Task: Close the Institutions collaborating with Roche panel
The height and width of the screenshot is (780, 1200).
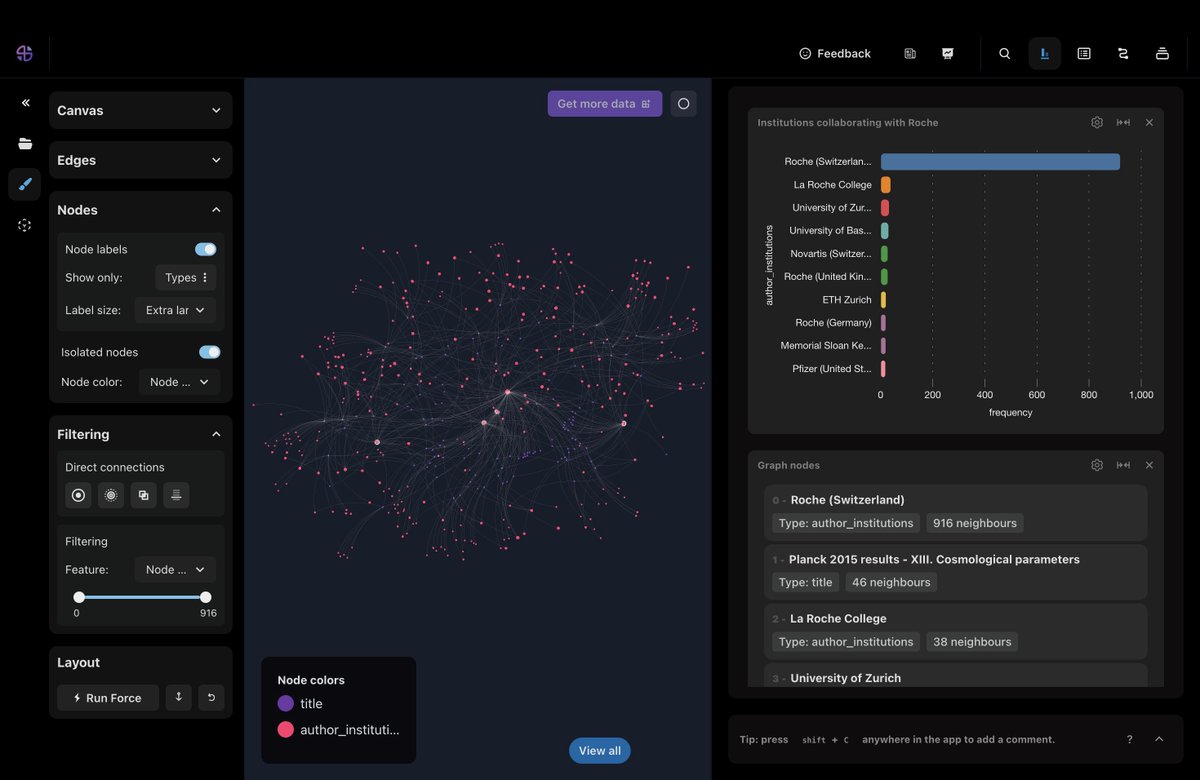Action: pyautogui.click(x=1149, y=122)
